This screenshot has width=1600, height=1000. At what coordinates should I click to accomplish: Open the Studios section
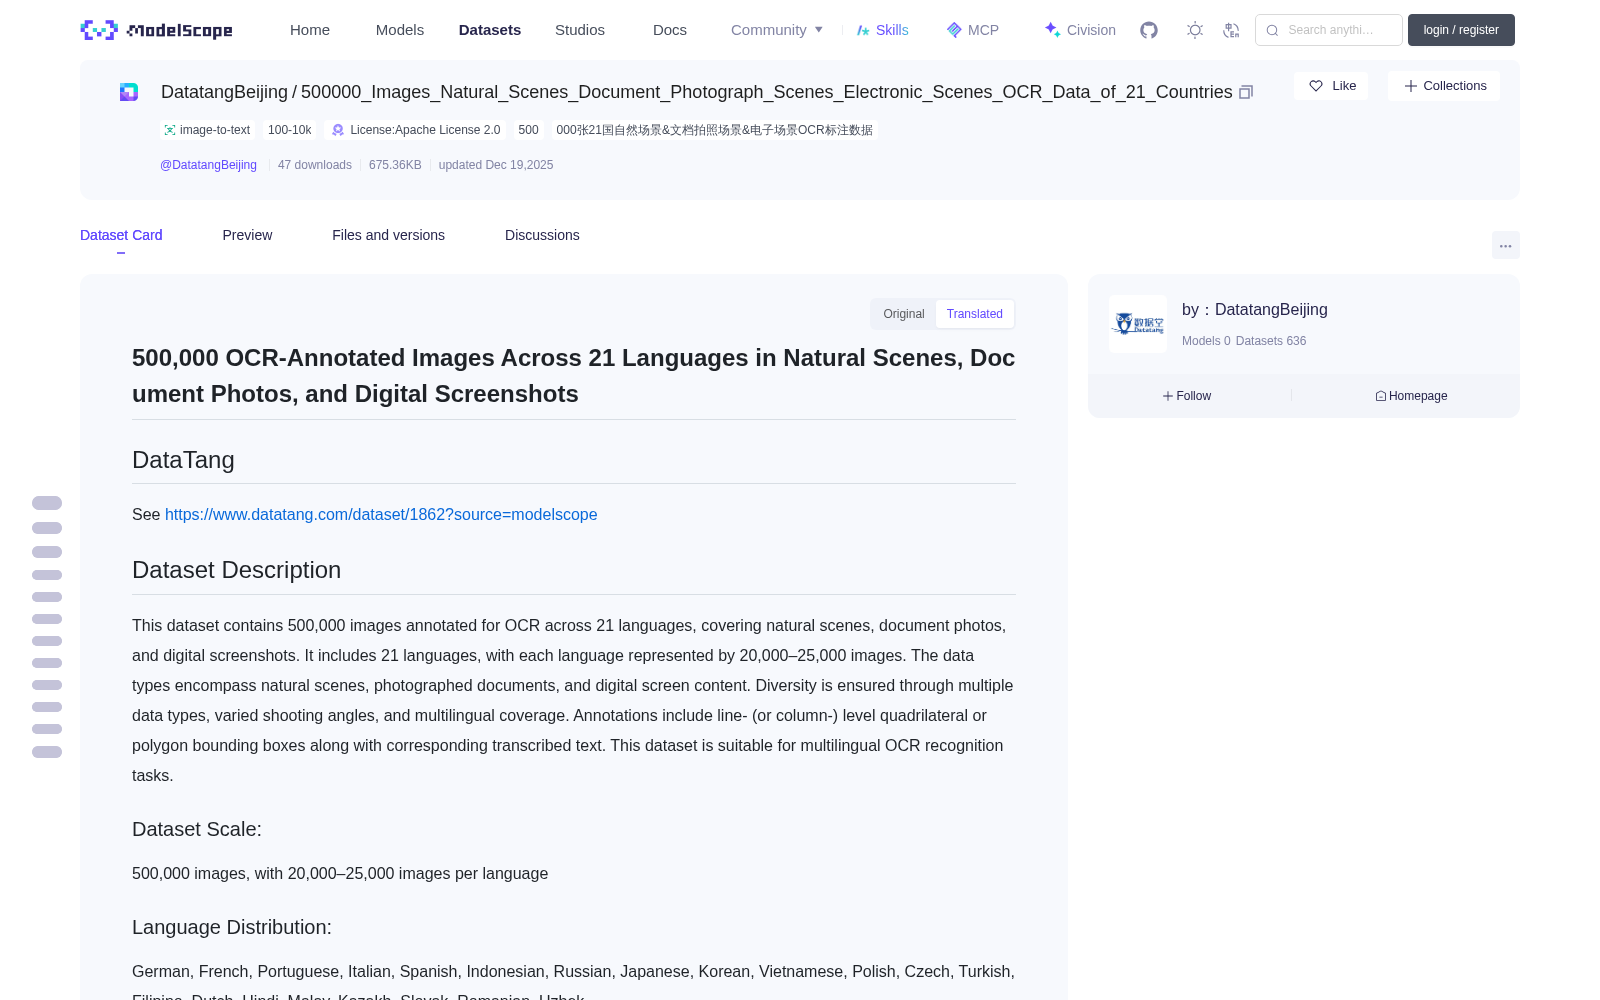coord(580,30)
